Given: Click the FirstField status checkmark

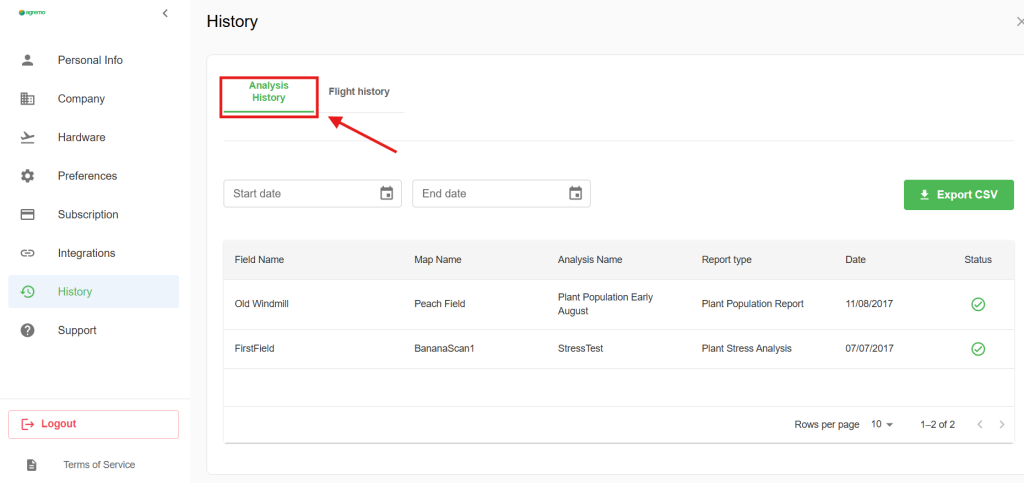Looking at the screenshot, I should click(978, 349).
